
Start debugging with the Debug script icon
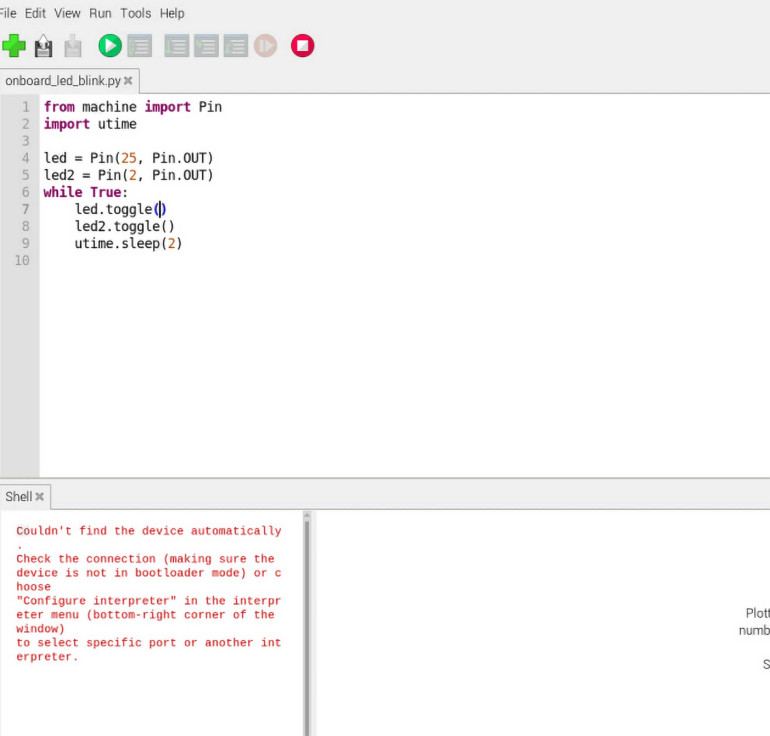(x=139, y=46)
